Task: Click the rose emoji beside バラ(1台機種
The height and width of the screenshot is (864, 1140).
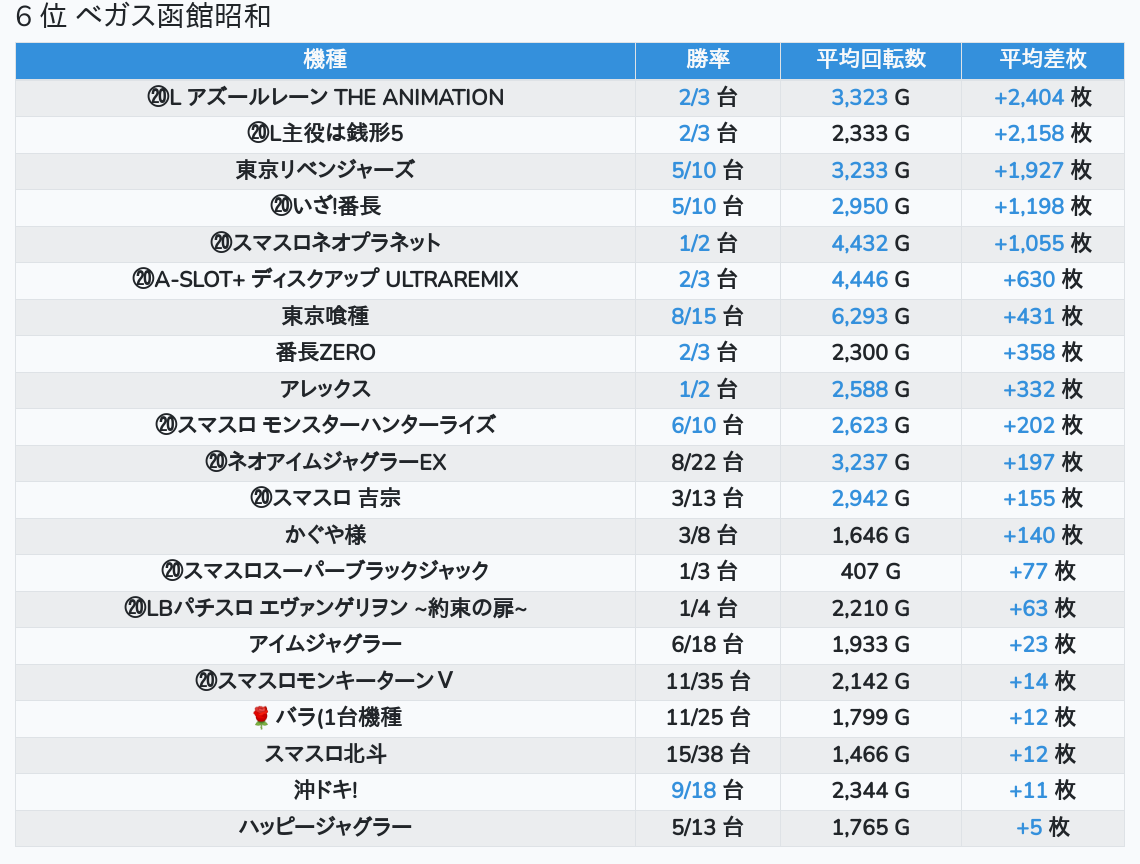Action: (261, 717)
